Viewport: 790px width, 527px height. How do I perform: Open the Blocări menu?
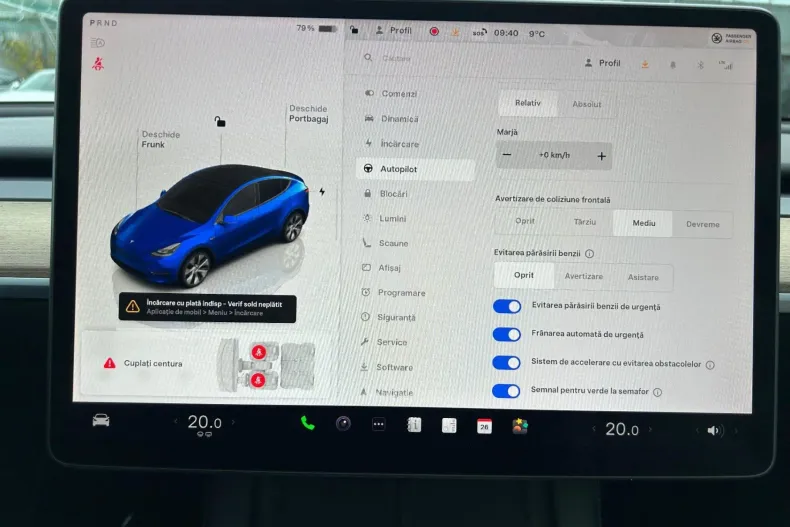pos(415,194)
